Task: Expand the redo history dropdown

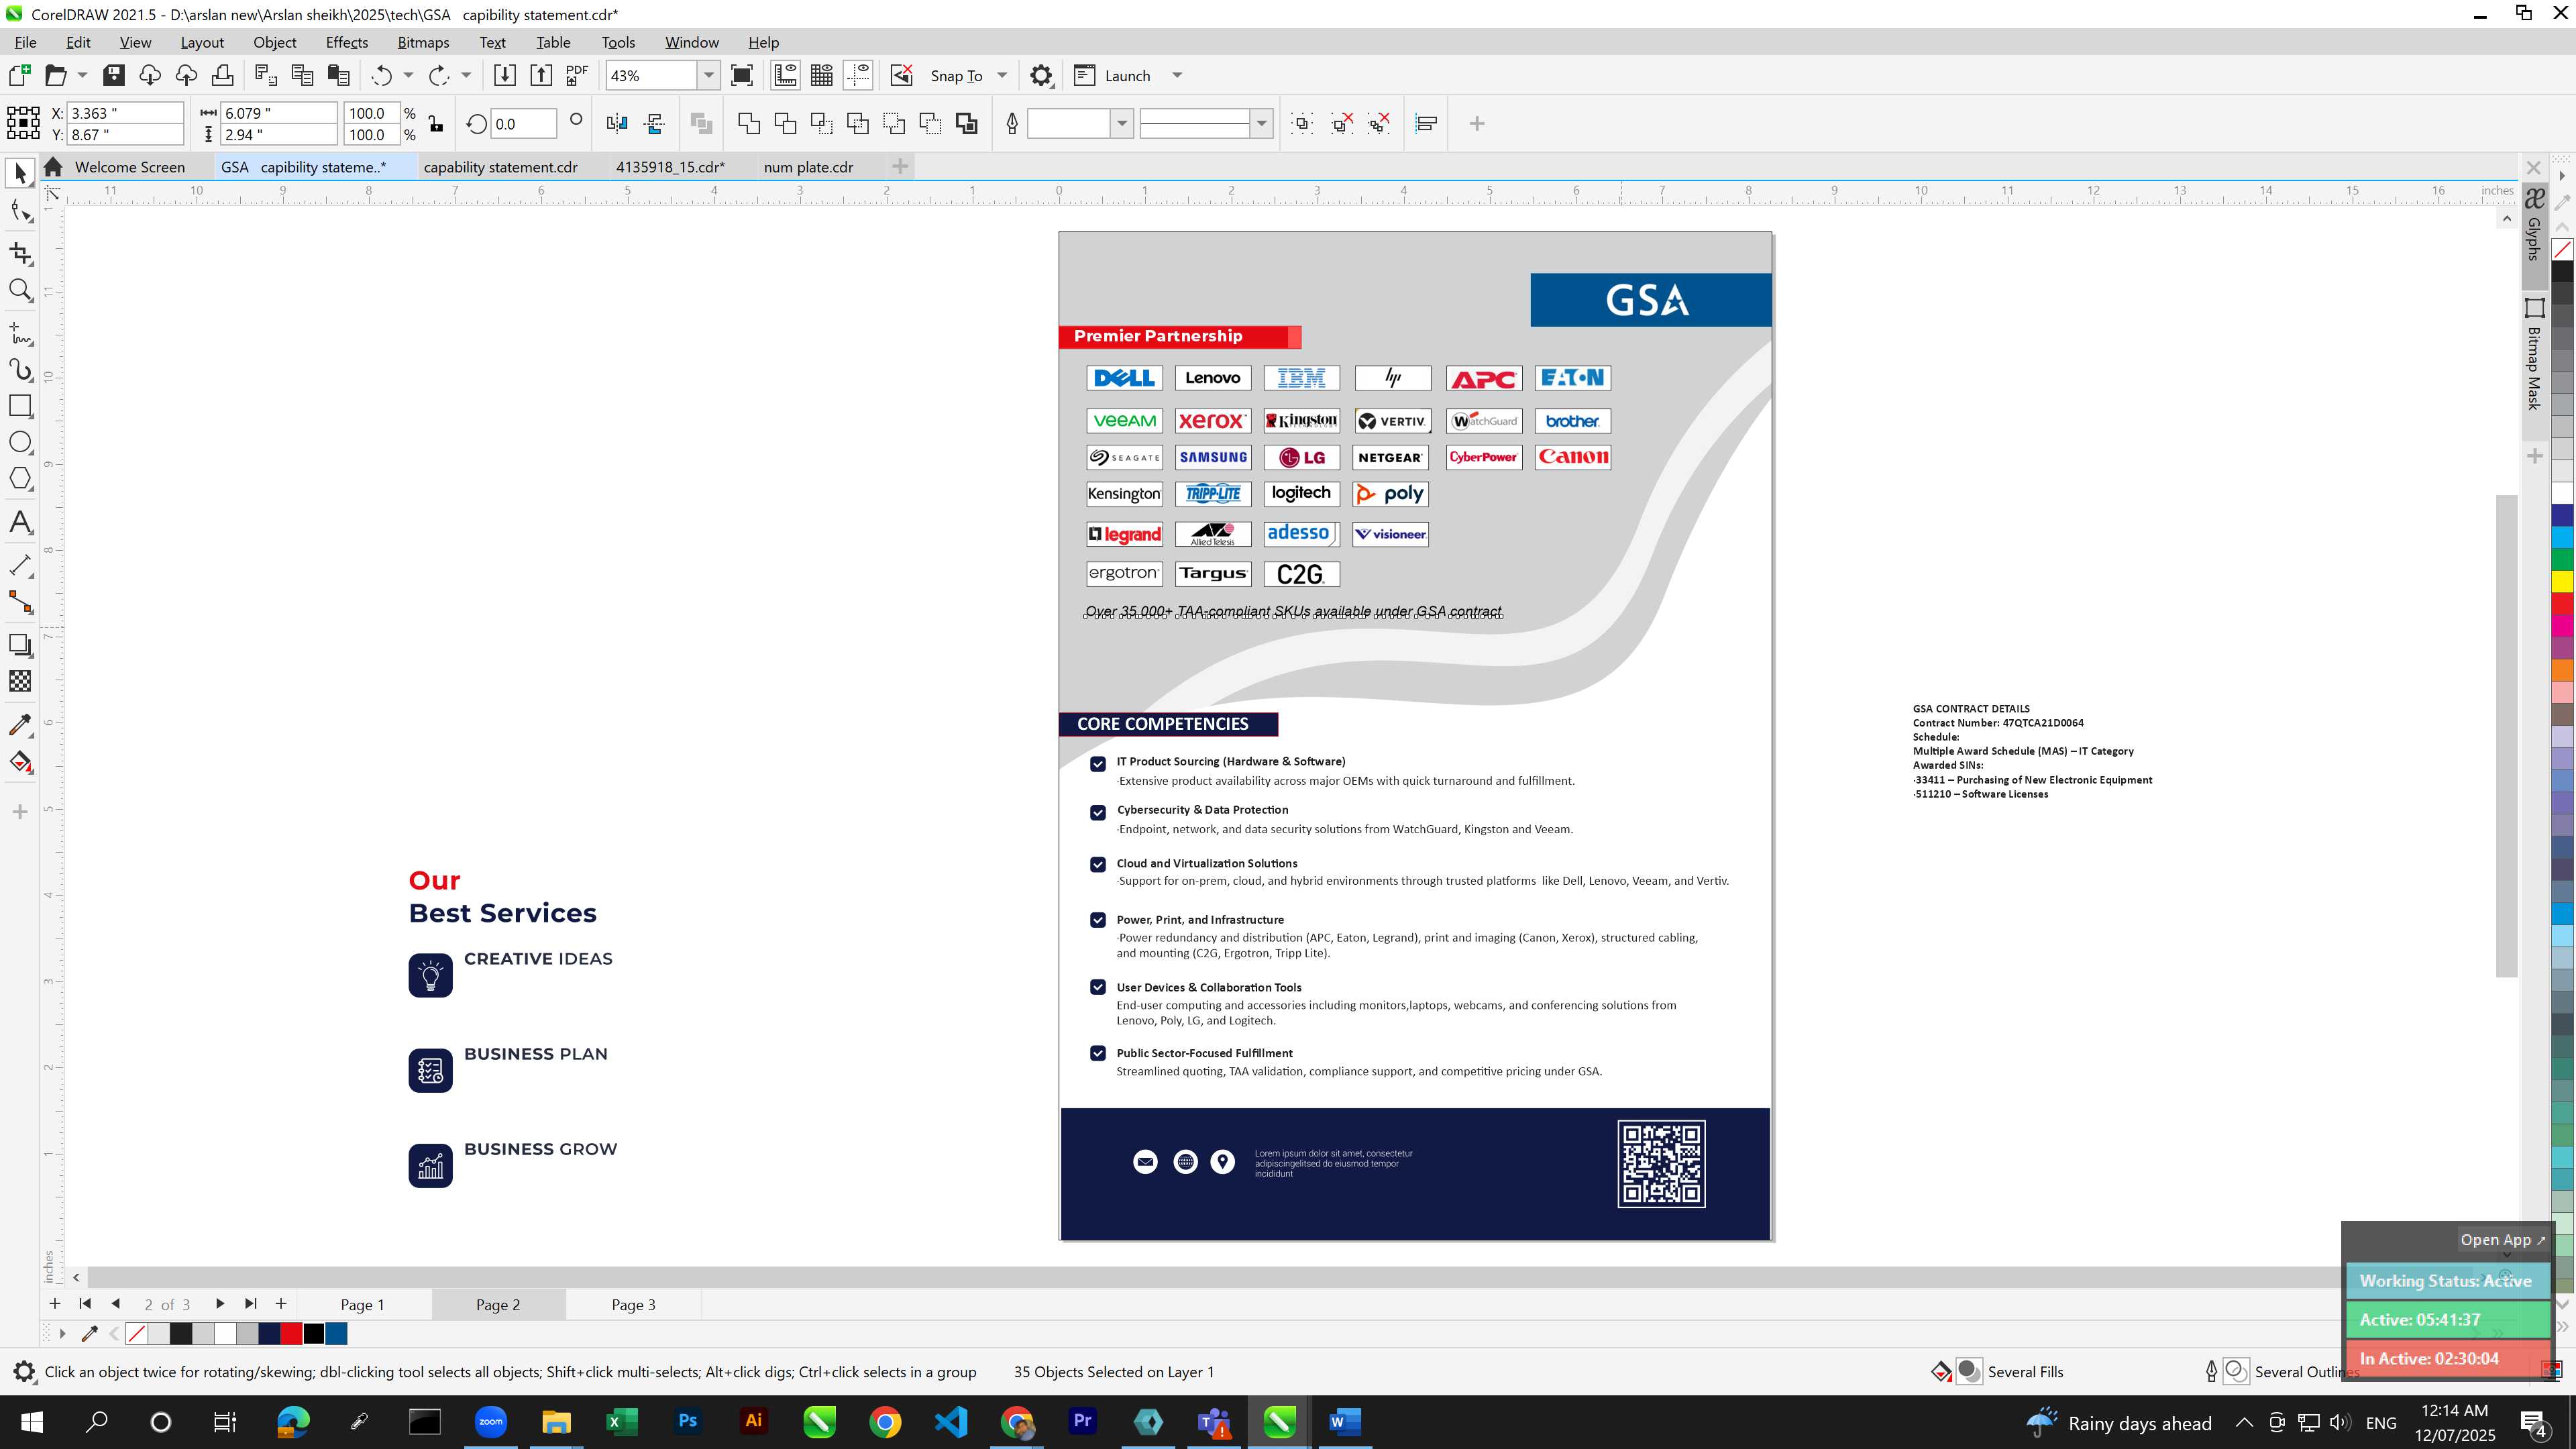Action: (x=466, y=75)
